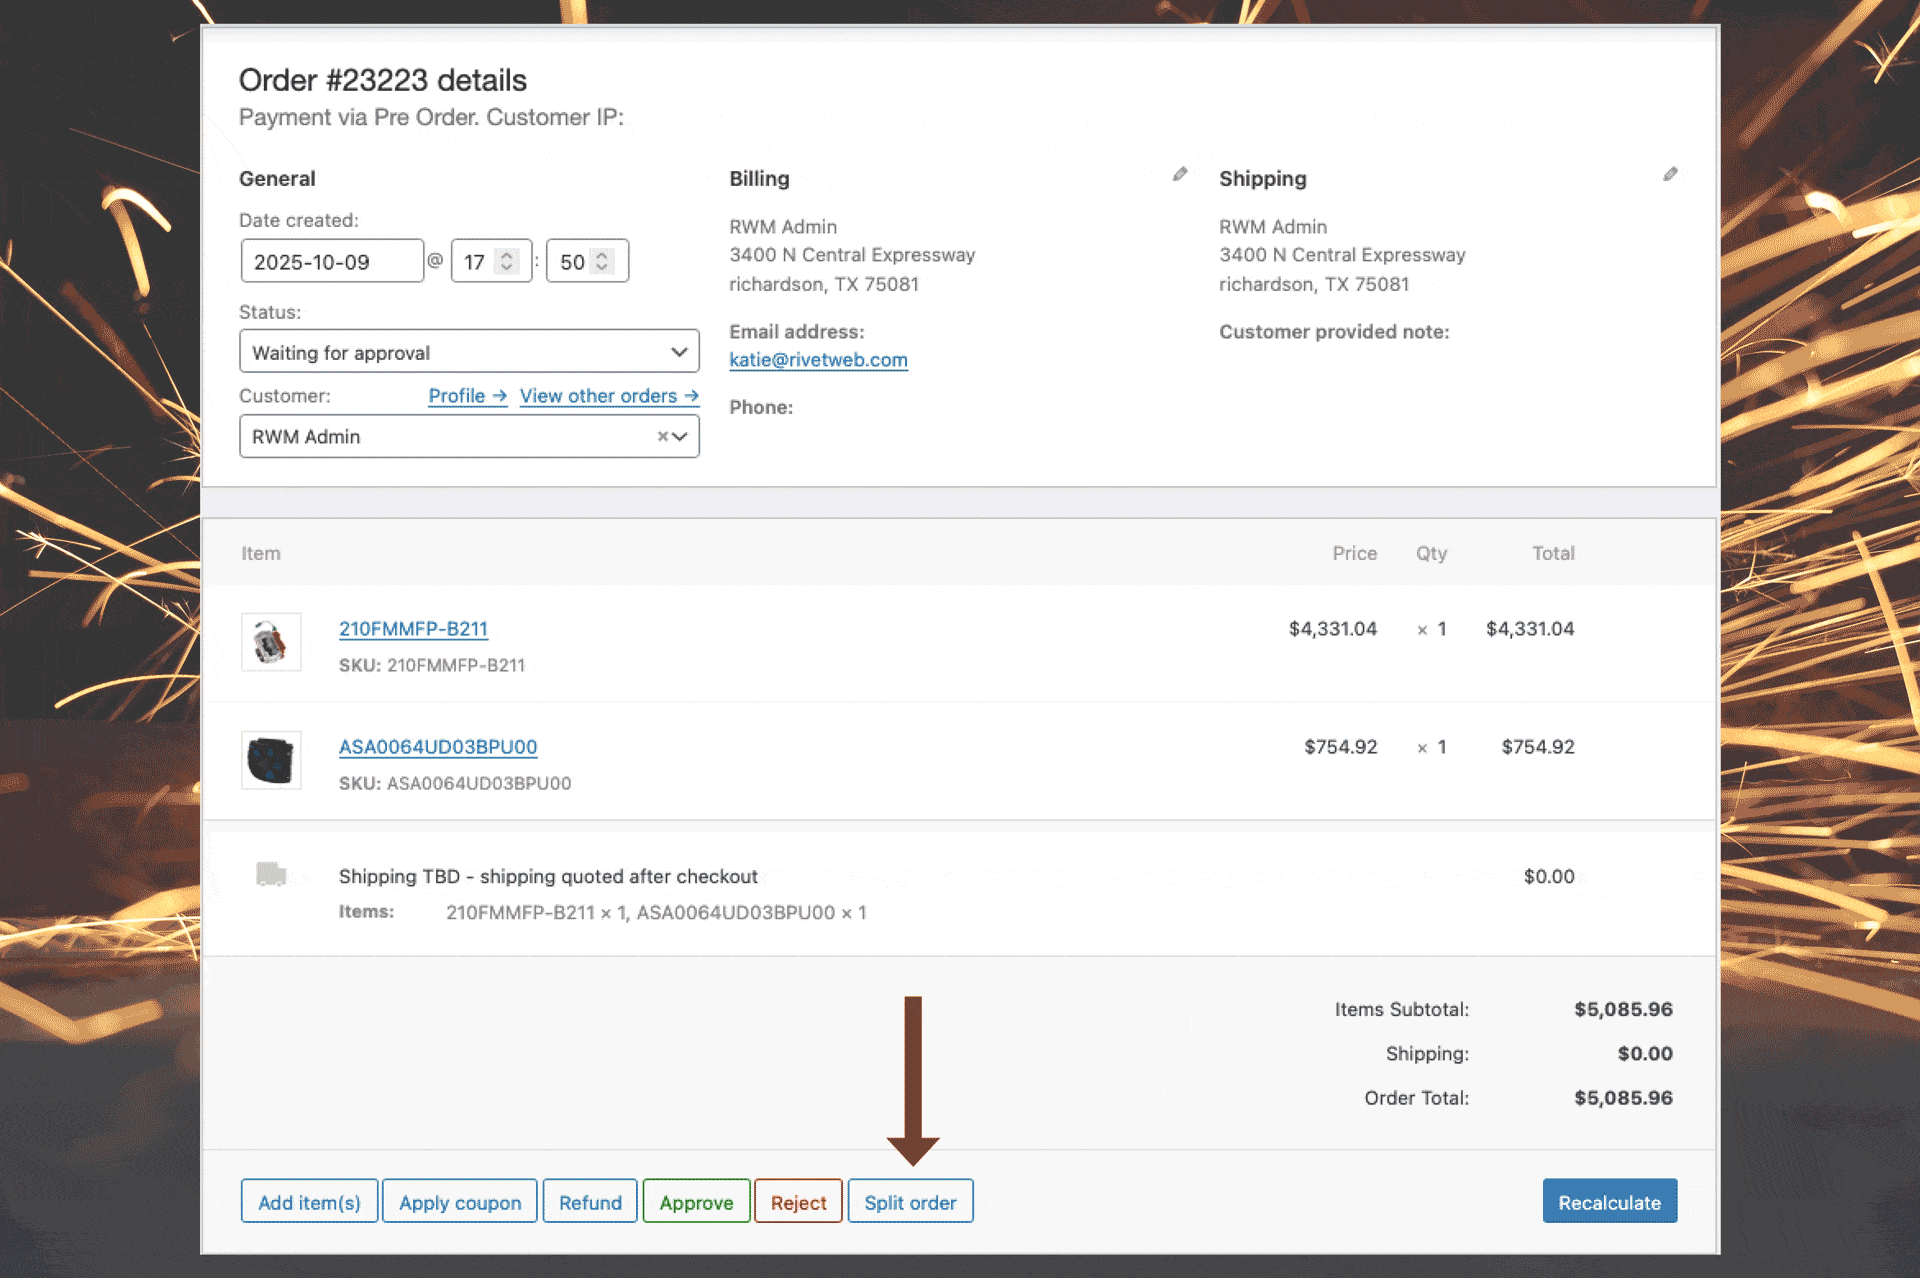Screen dimensions: 1920x1278
Task: View other orders for this customer
Action: (608, 396)
